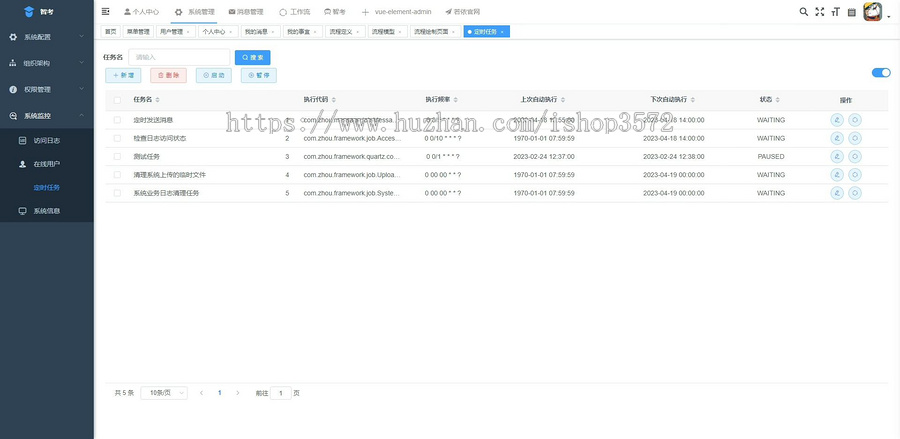Click the 智考 logo icon in sidebar

[29, 11]
